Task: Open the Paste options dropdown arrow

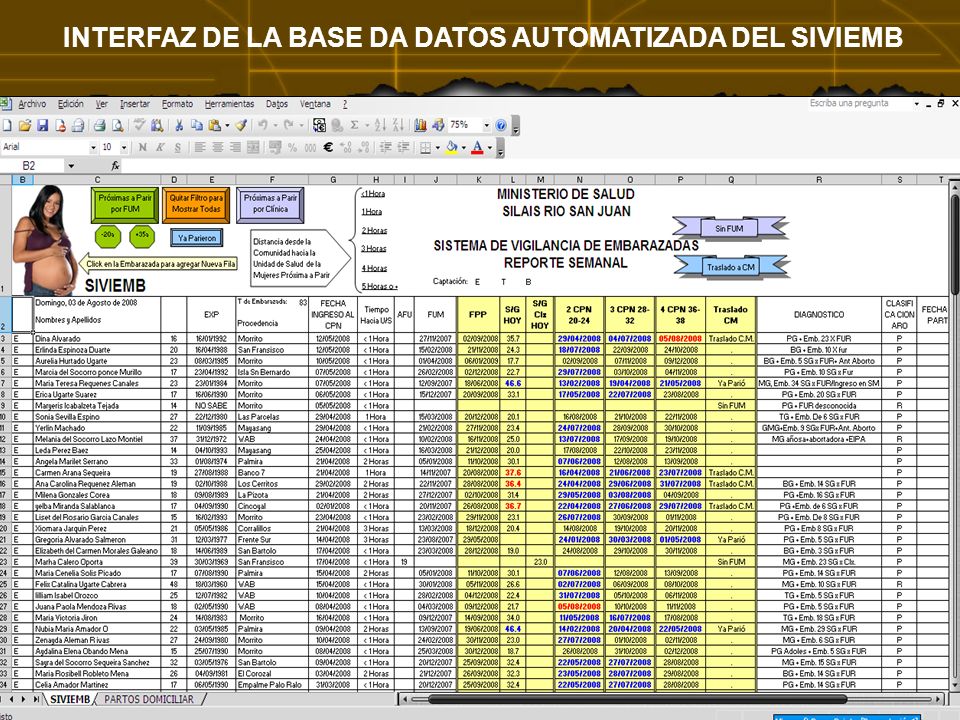Action: 227,126
